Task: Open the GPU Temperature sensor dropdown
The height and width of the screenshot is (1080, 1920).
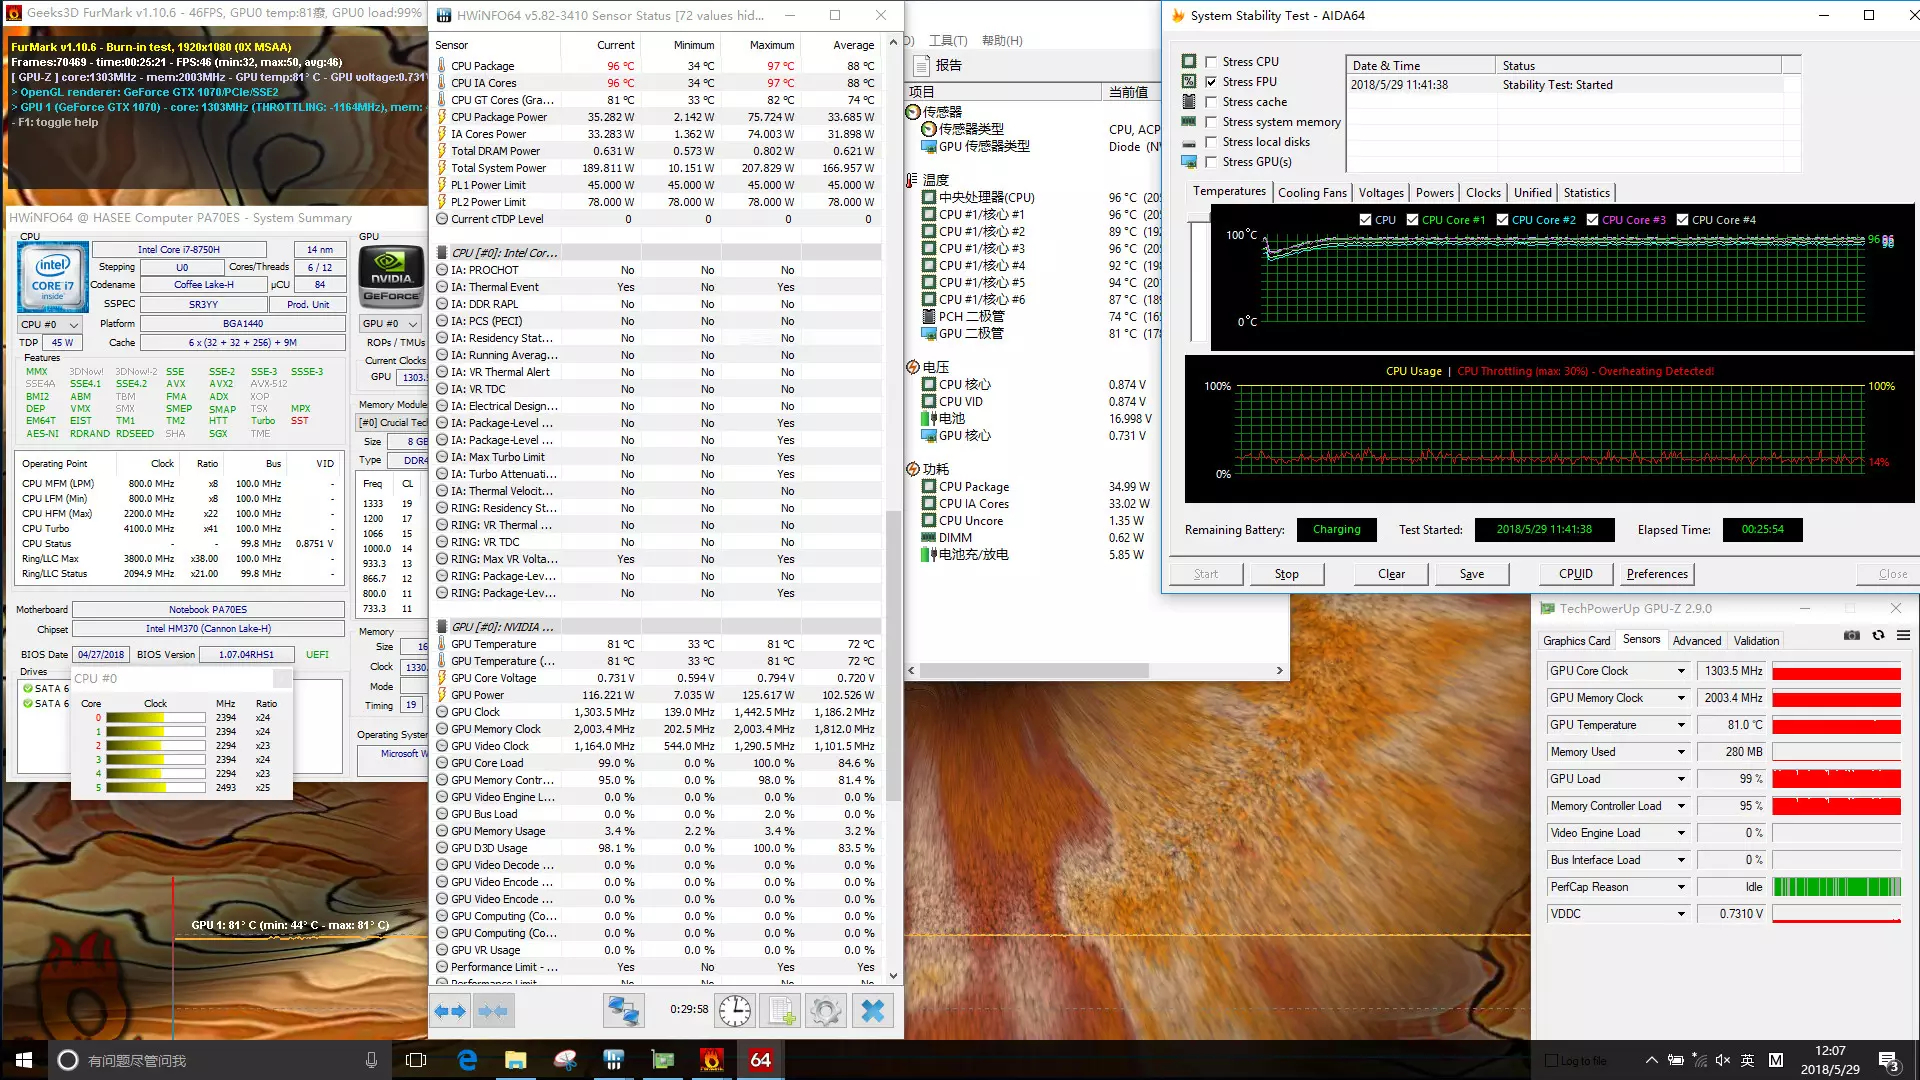Action: pos(1681,725)
